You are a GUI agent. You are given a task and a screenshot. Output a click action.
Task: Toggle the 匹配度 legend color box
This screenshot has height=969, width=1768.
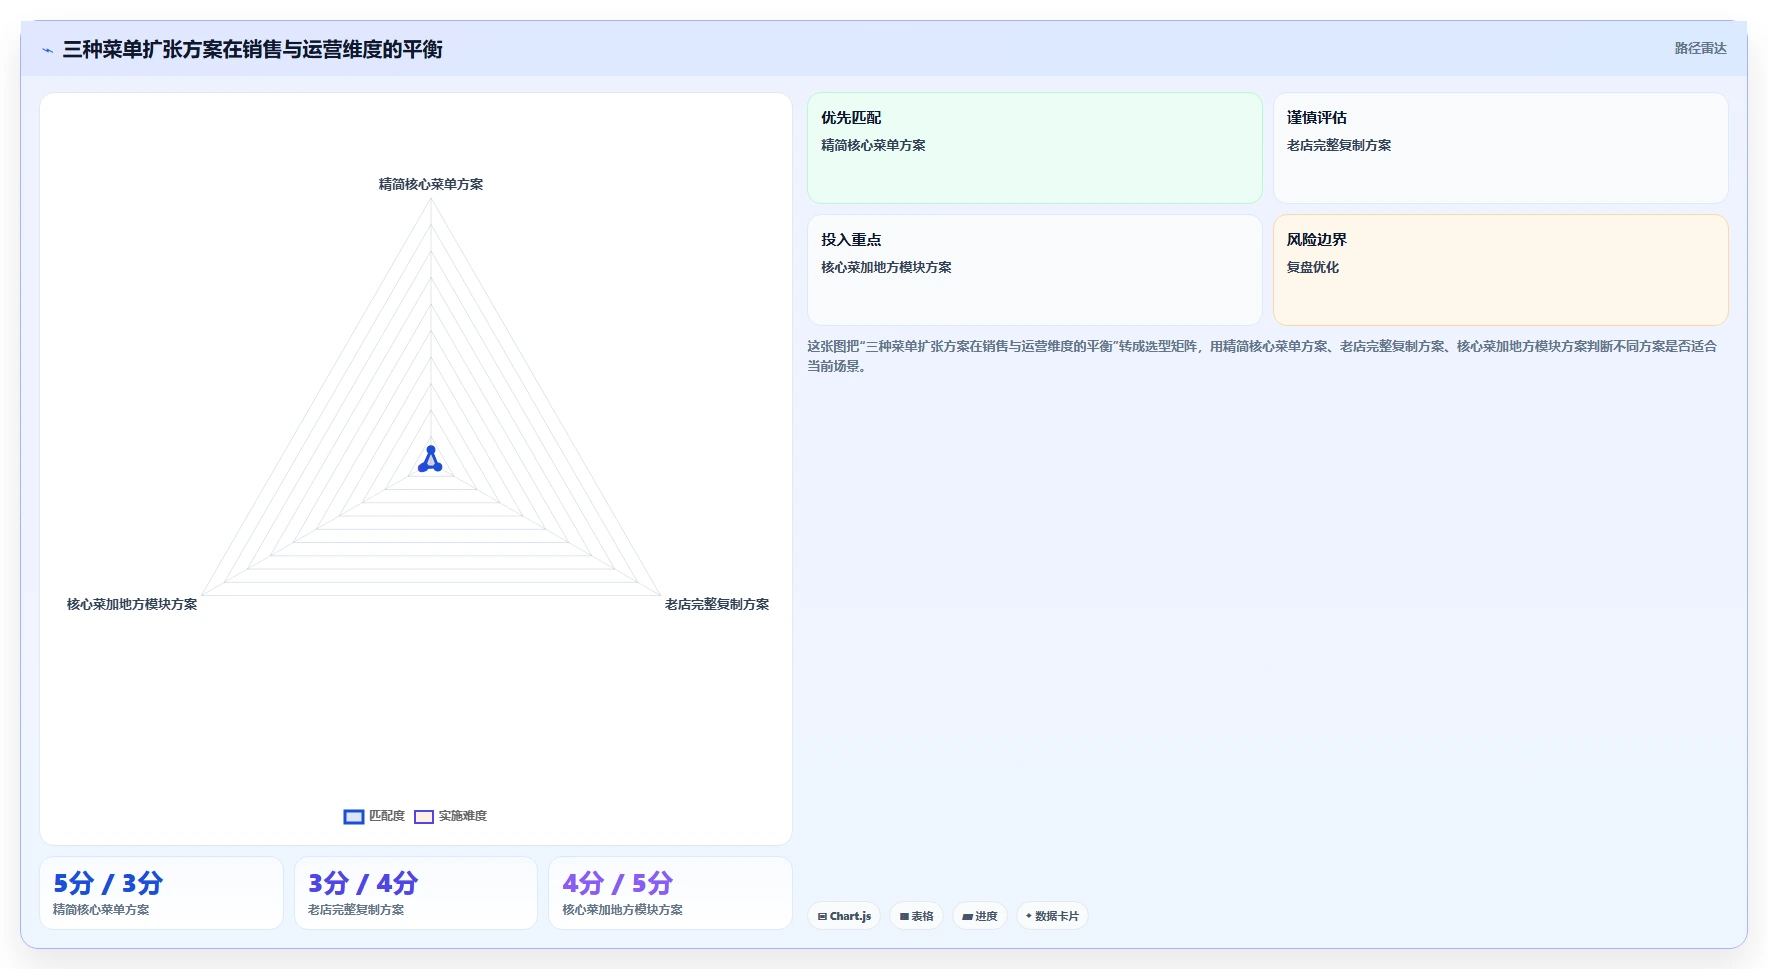pyautogui.click(x=354, y=817)
